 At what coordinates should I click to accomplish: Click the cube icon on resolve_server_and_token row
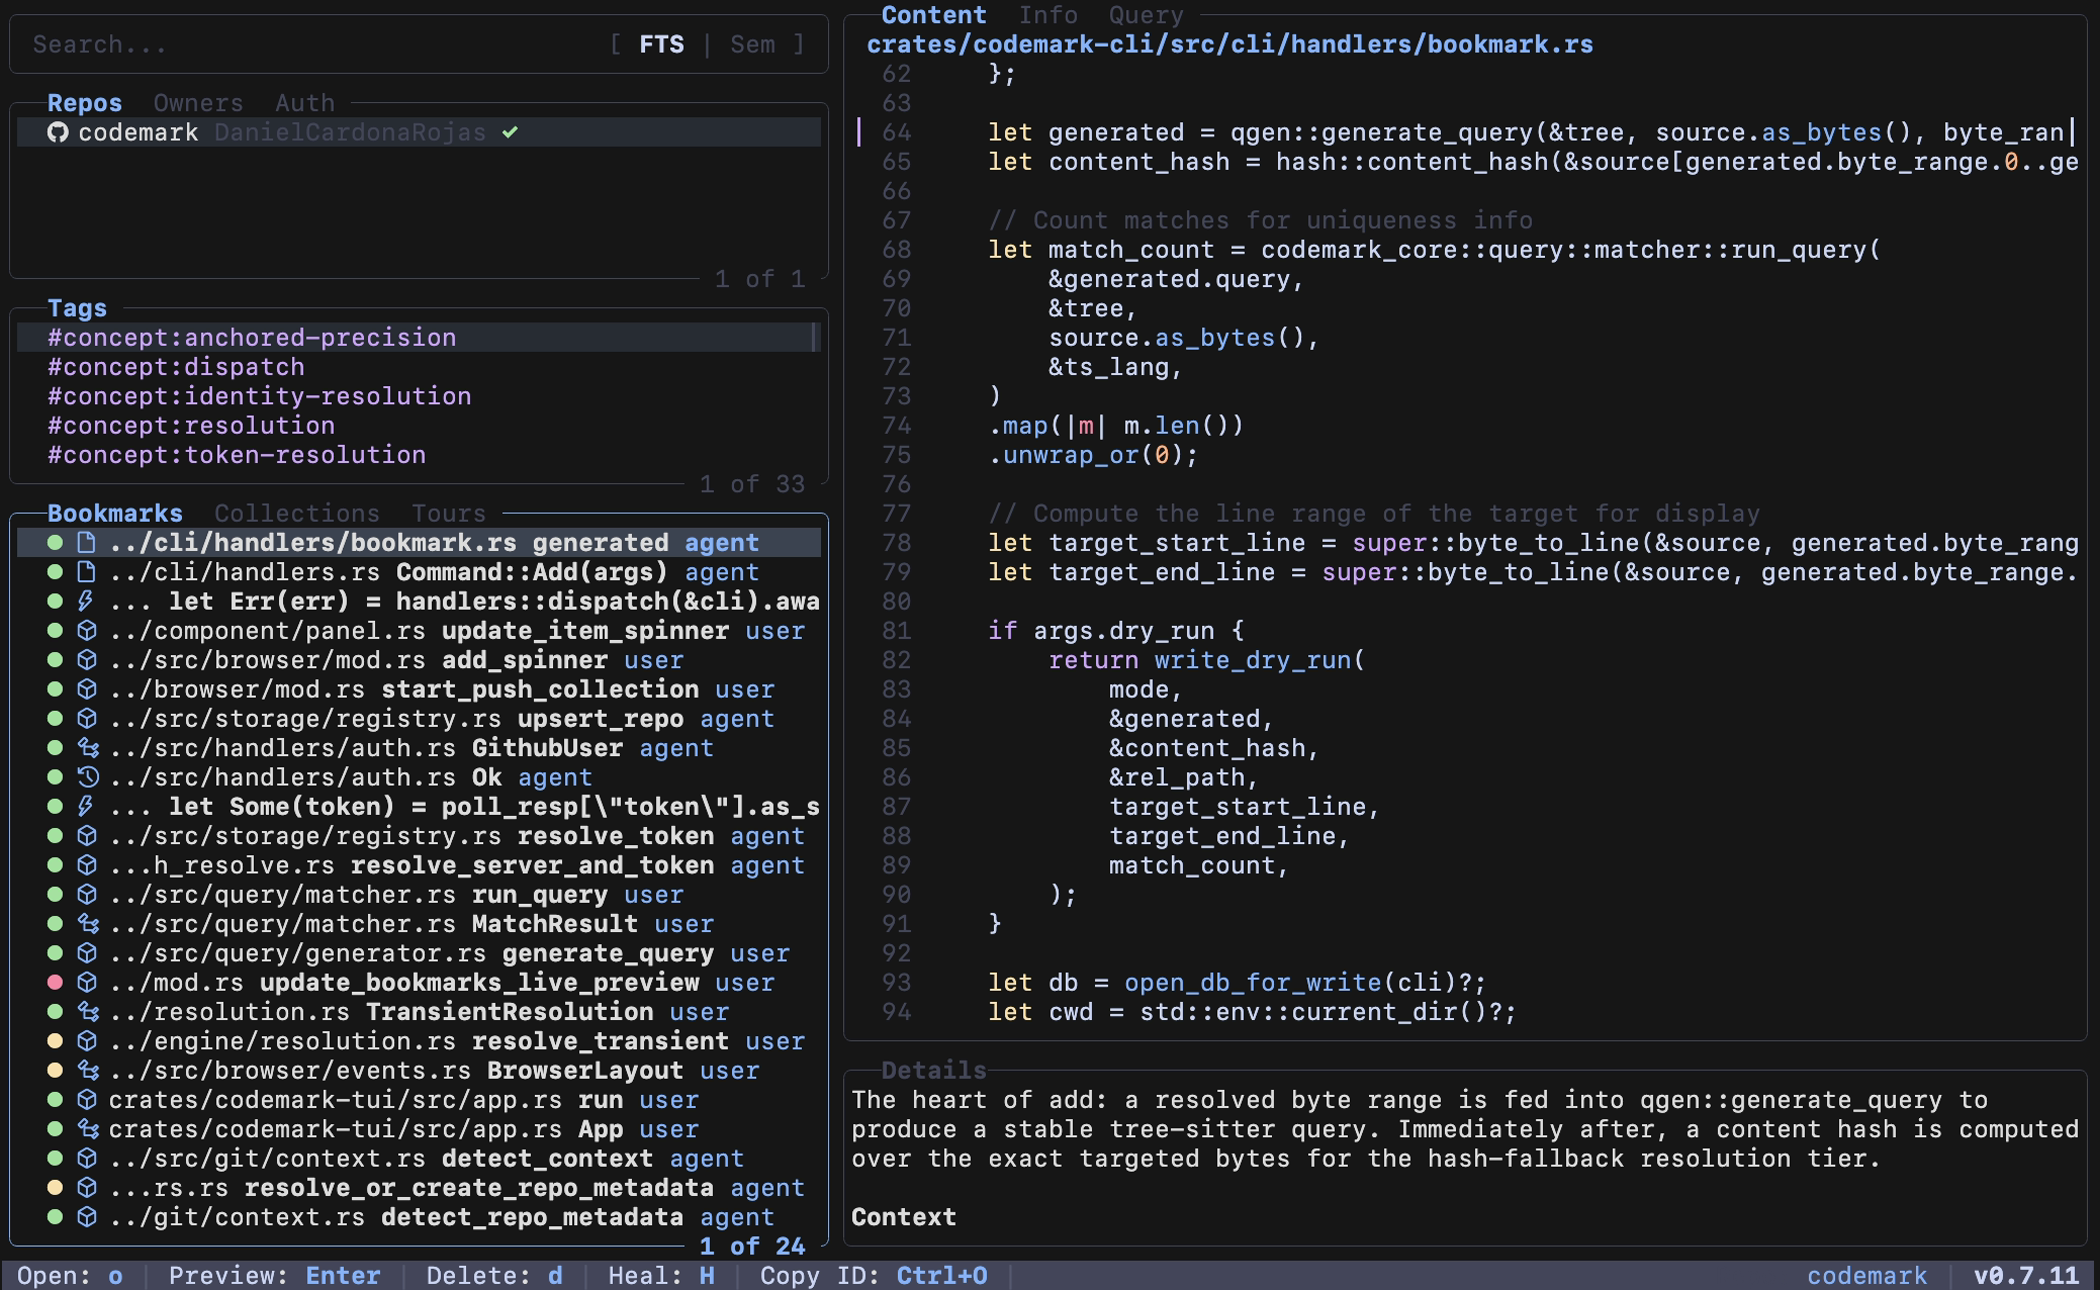tap(87, 865)
